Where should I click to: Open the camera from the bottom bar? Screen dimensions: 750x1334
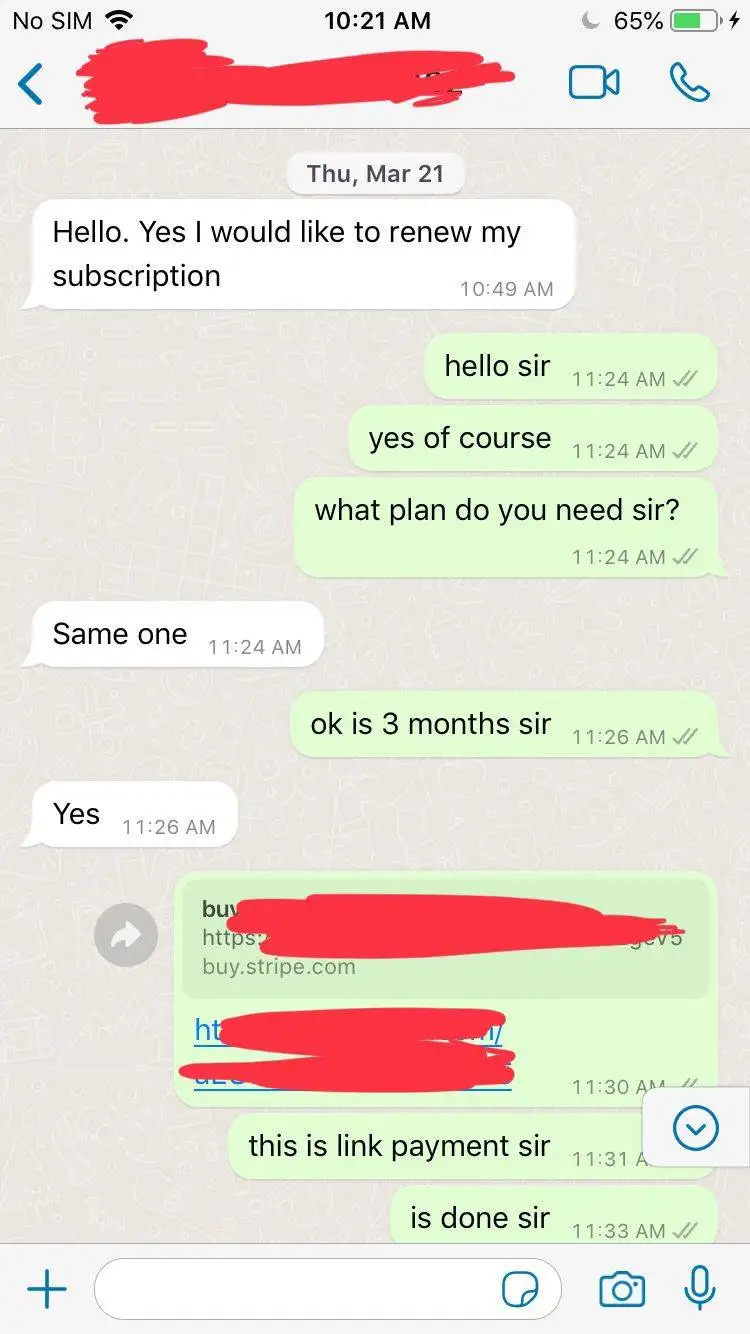click(622, 1290)
